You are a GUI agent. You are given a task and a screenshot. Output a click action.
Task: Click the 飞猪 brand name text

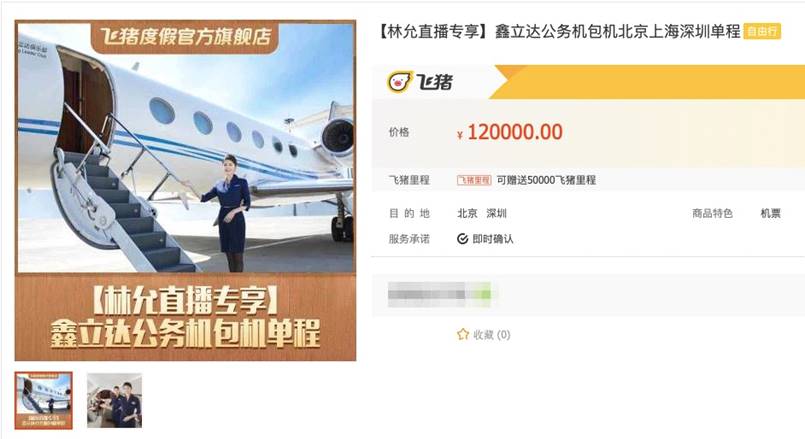(434, 82)
